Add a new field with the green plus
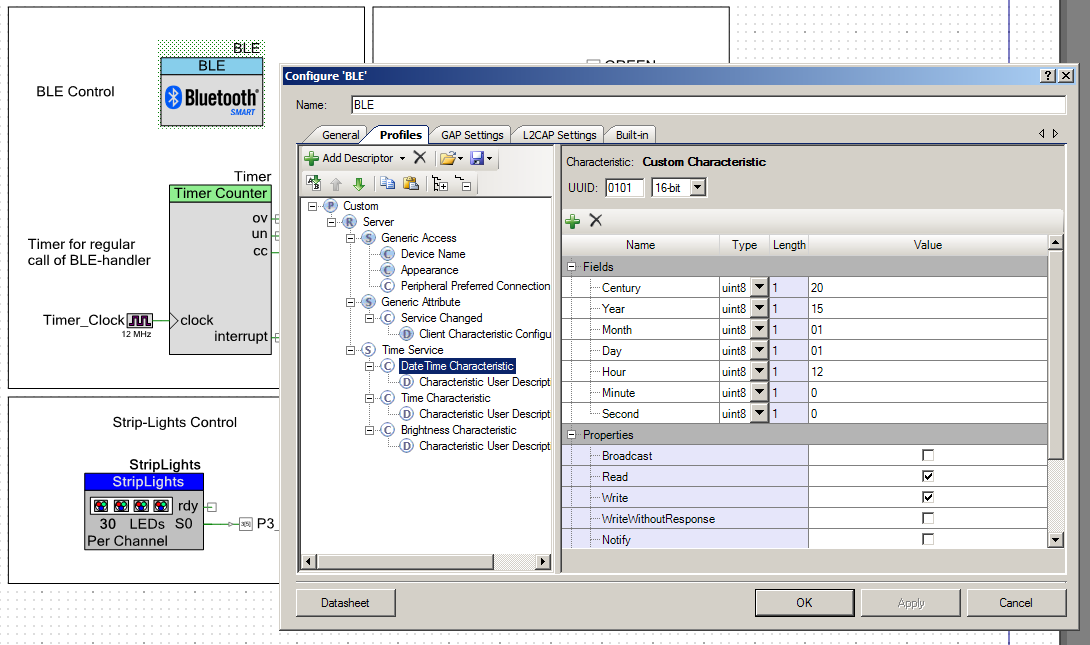The height and width of the screenshot is (645, 1090). (x=573, y=221)
